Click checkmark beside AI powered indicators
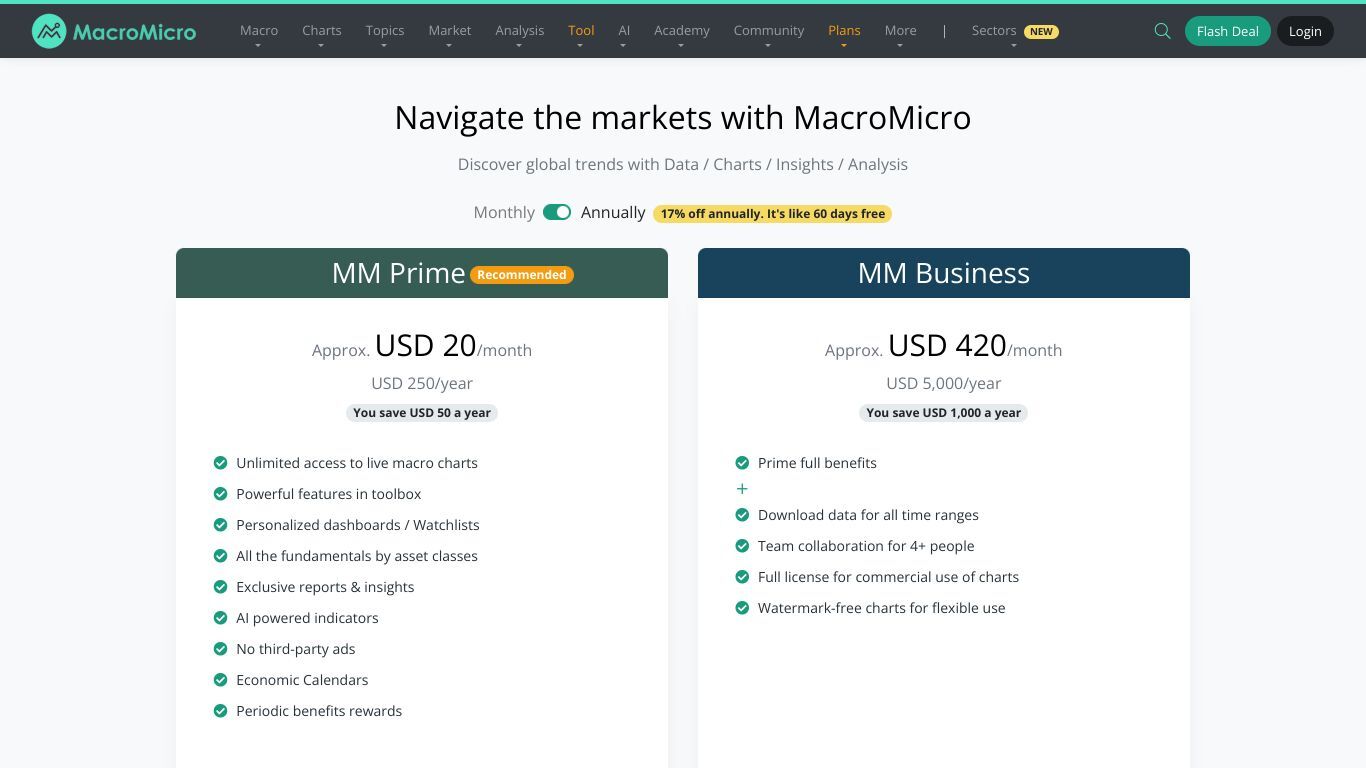This screenshot has height=768, width=1366. click(220, 618)
